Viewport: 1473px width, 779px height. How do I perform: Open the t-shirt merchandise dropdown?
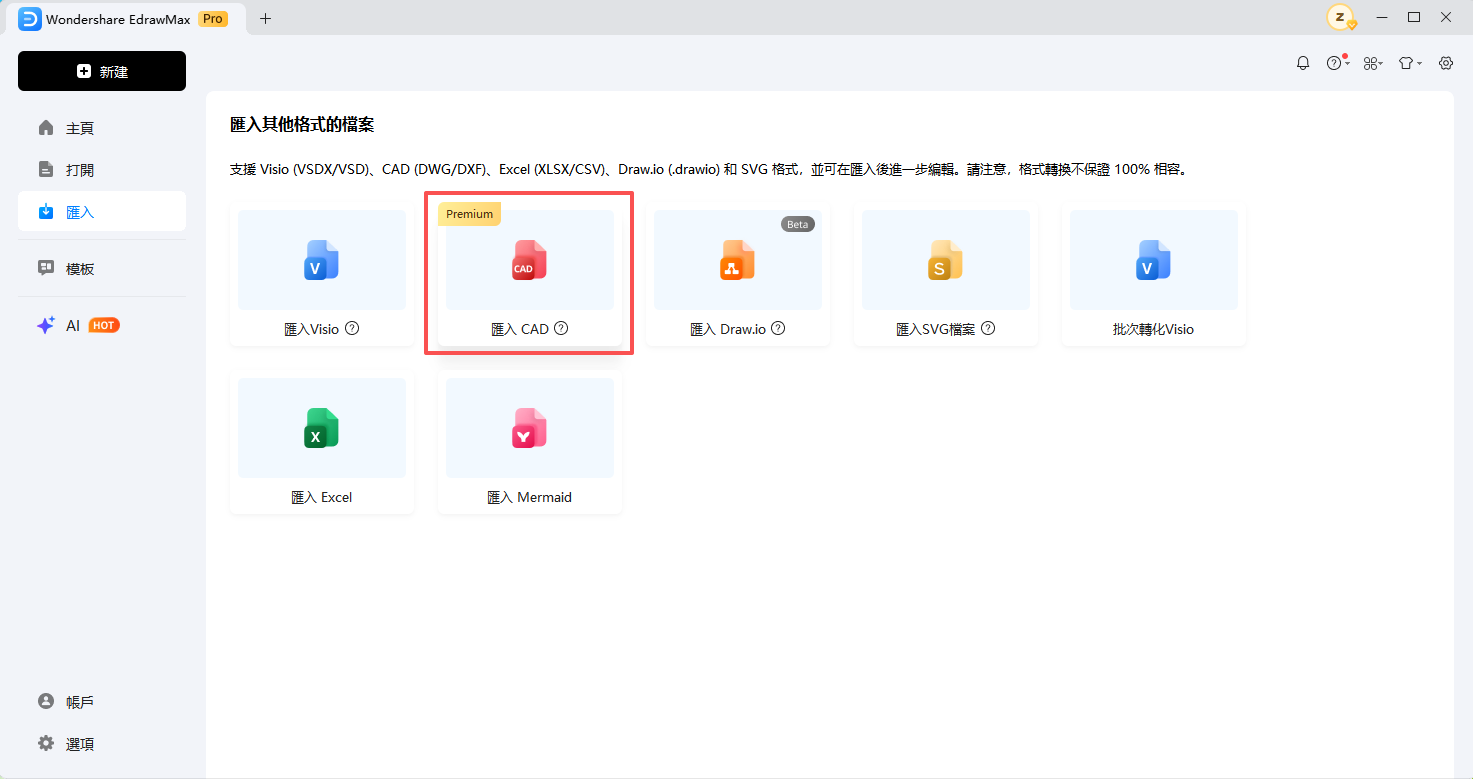point(1409,62)
